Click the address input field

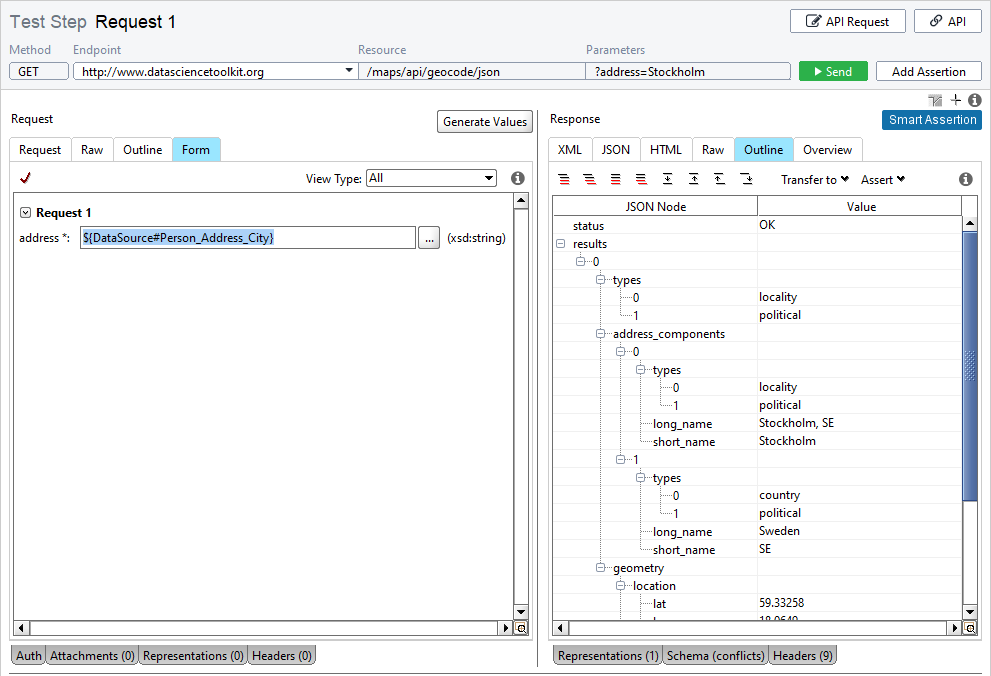pyautogui.click(x=248, y=238)
